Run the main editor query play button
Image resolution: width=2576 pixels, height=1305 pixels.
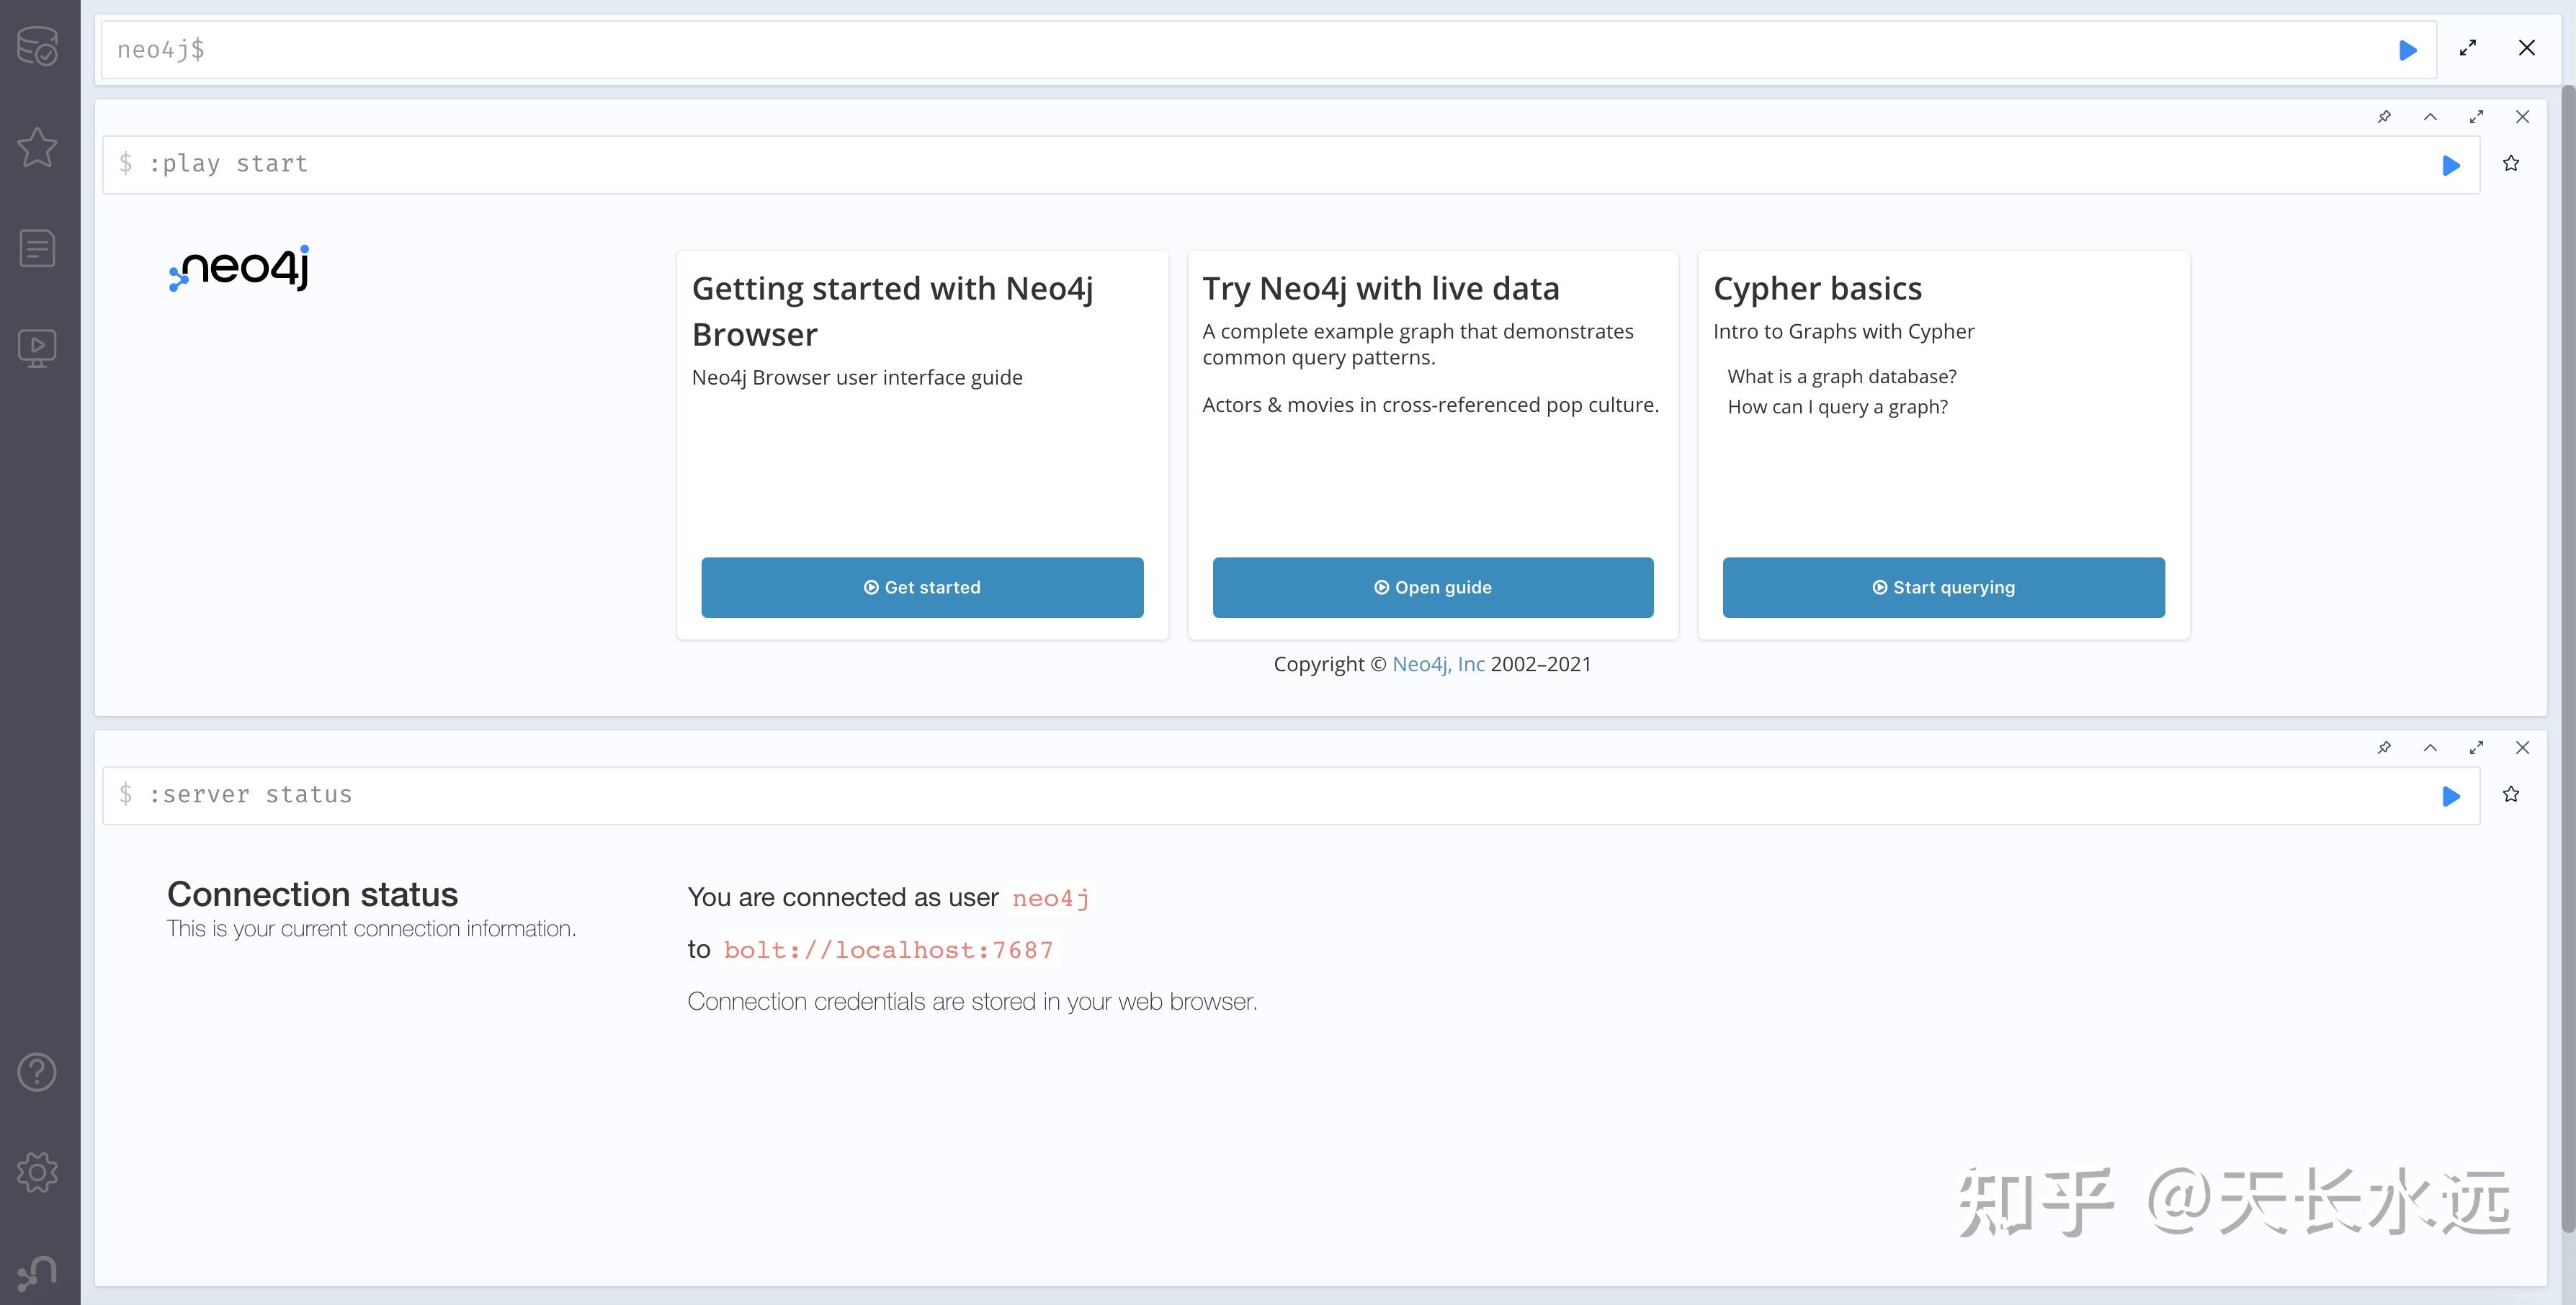coord(2408,50)
